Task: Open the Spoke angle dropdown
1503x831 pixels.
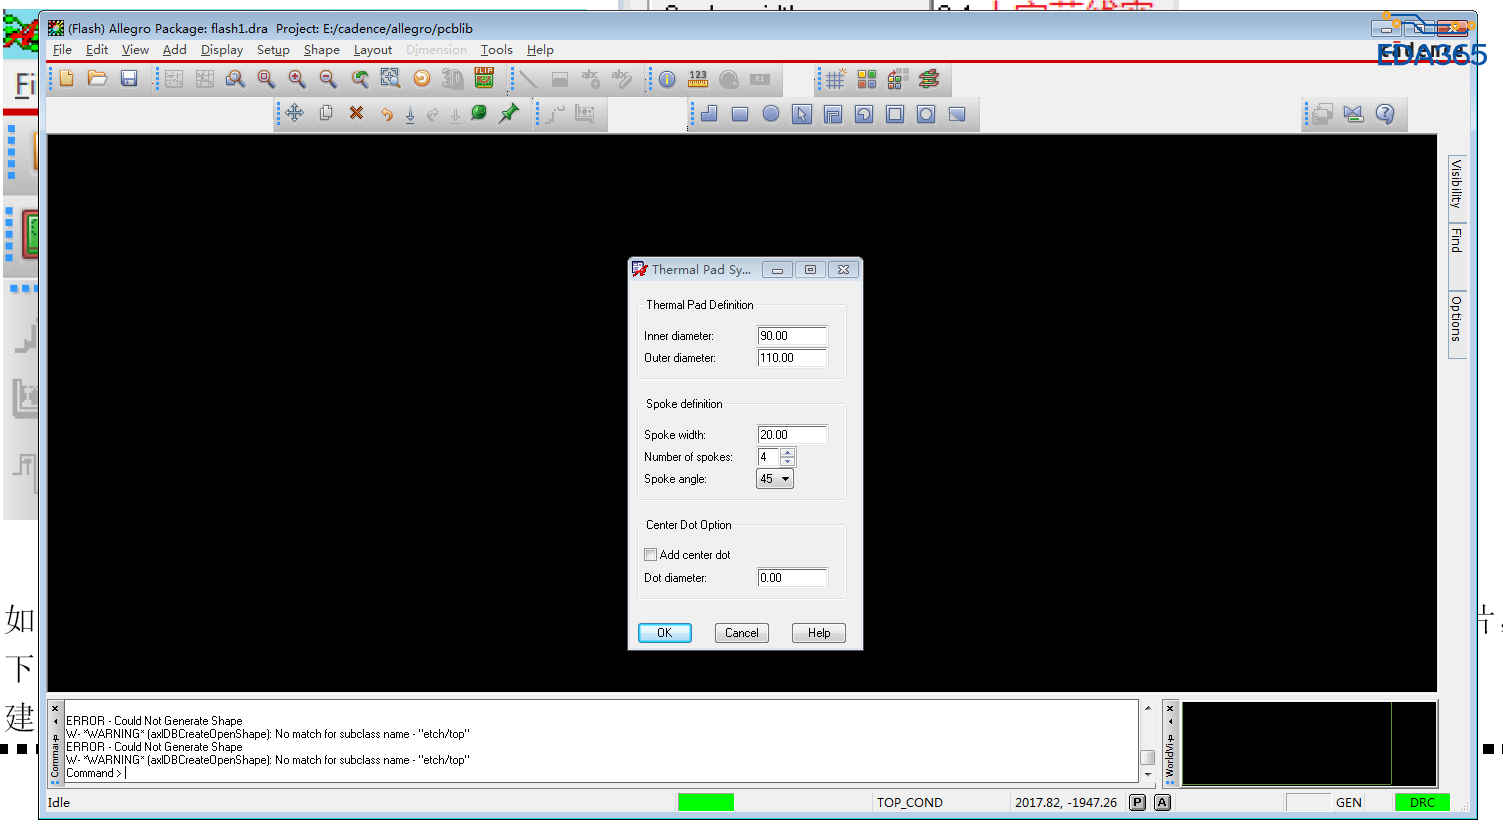Action: tap(775, 479)
